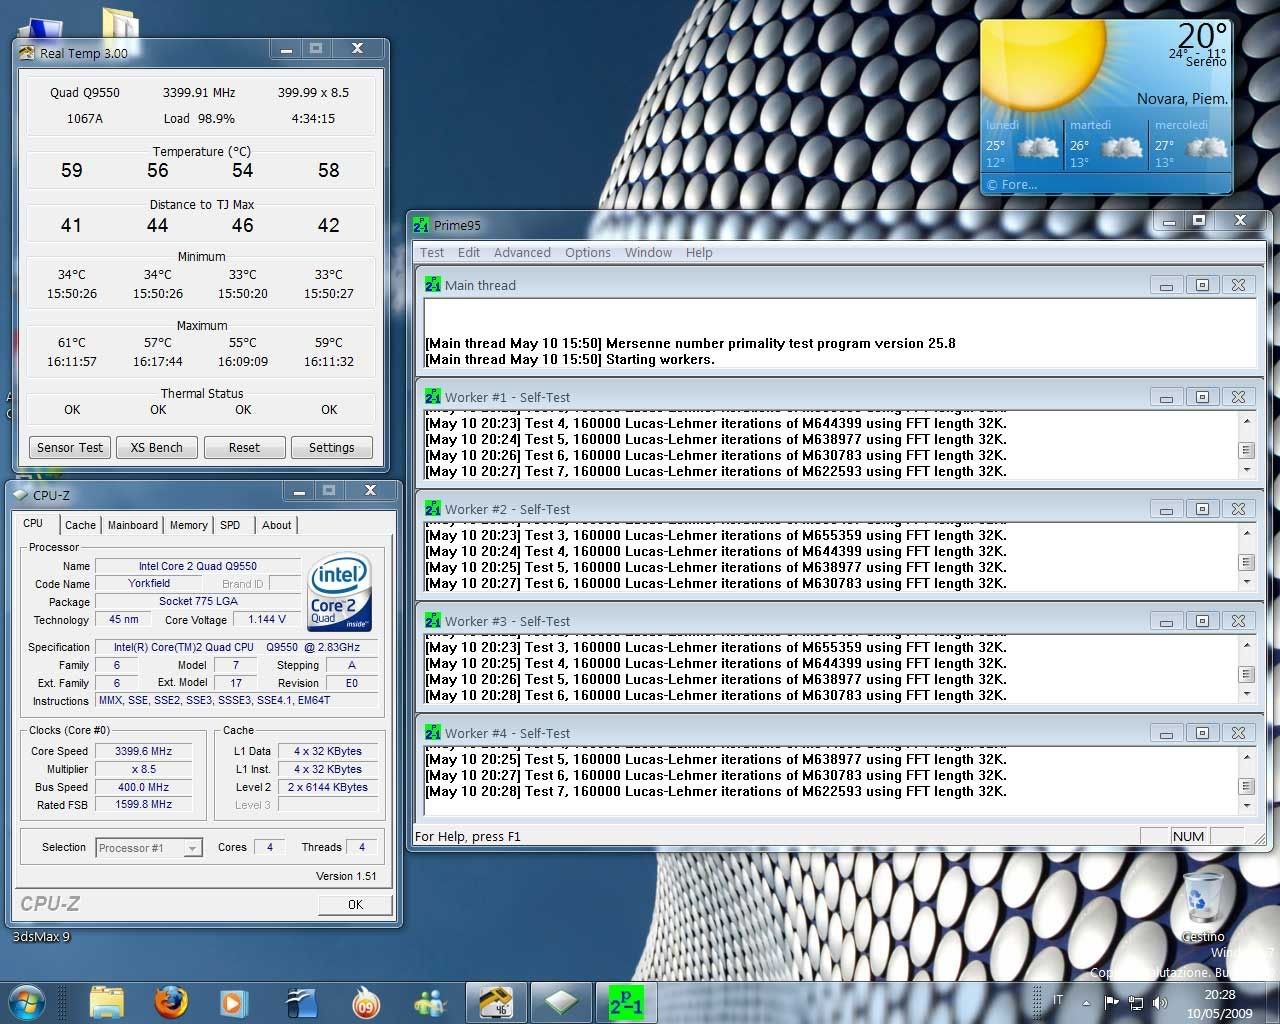Open Processor #1 selection dropdown
The width and height of the screenshot is (1280, 1024).
149,848
